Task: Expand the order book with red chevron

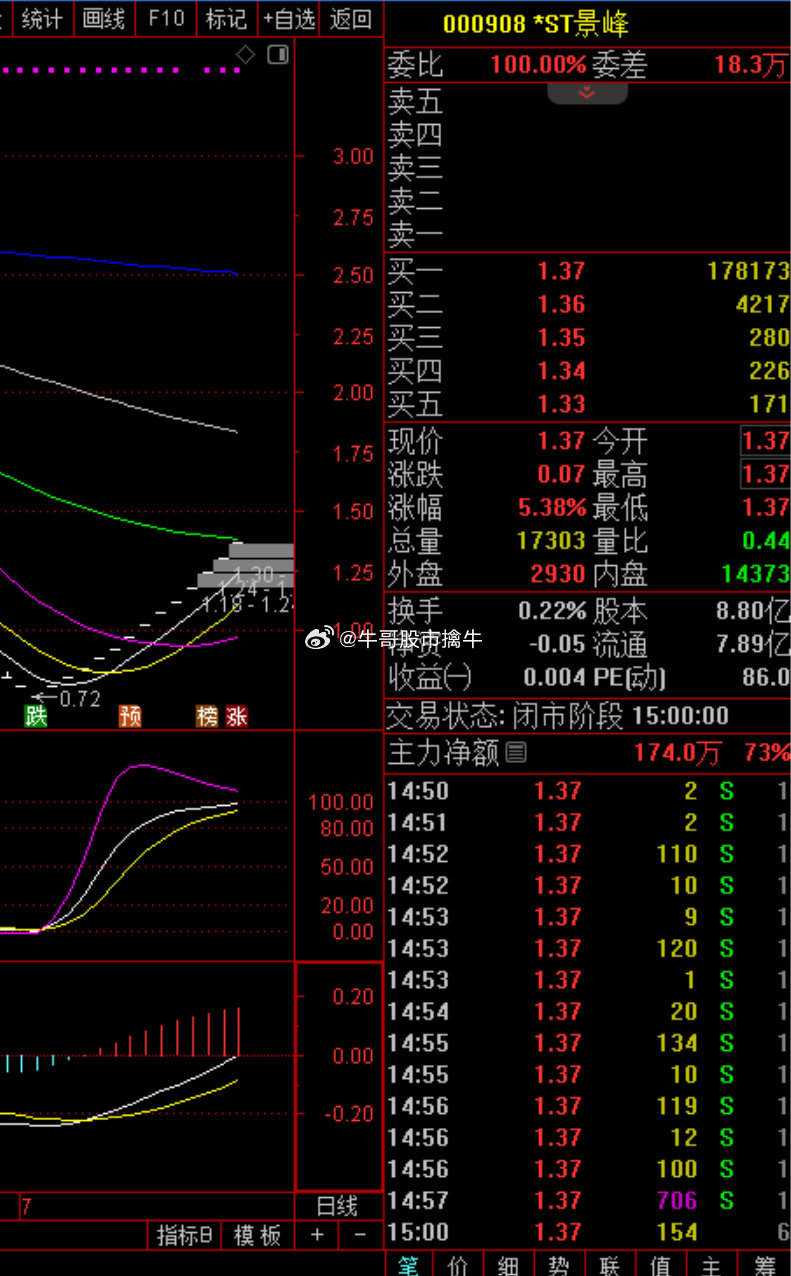Action: (587, 93)
